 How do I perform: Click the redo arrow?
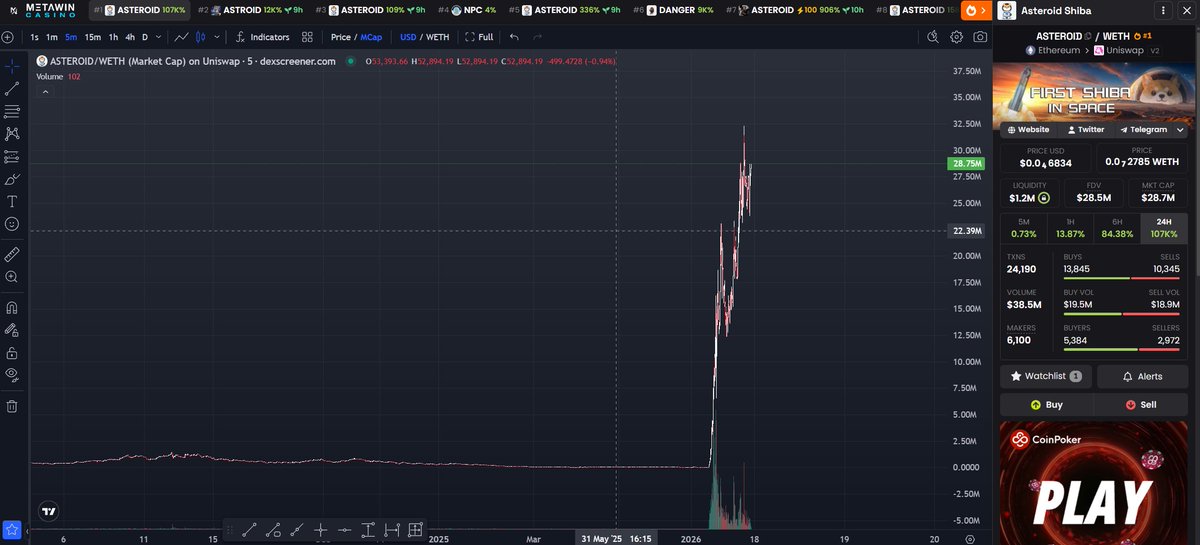tap(538, 37)
